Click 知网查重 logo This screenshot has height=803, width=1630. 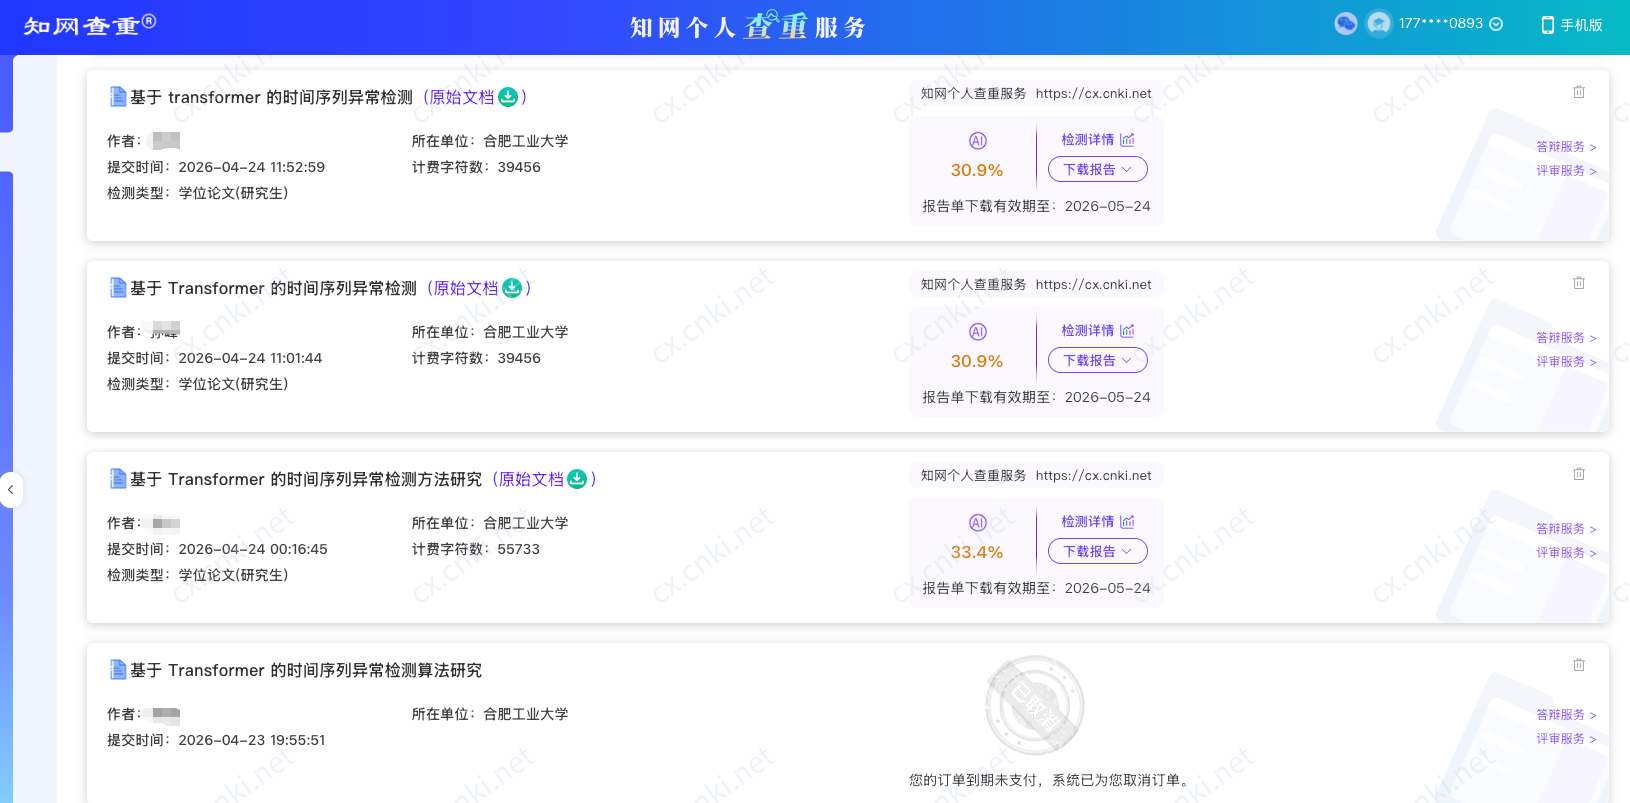point(90,25)
